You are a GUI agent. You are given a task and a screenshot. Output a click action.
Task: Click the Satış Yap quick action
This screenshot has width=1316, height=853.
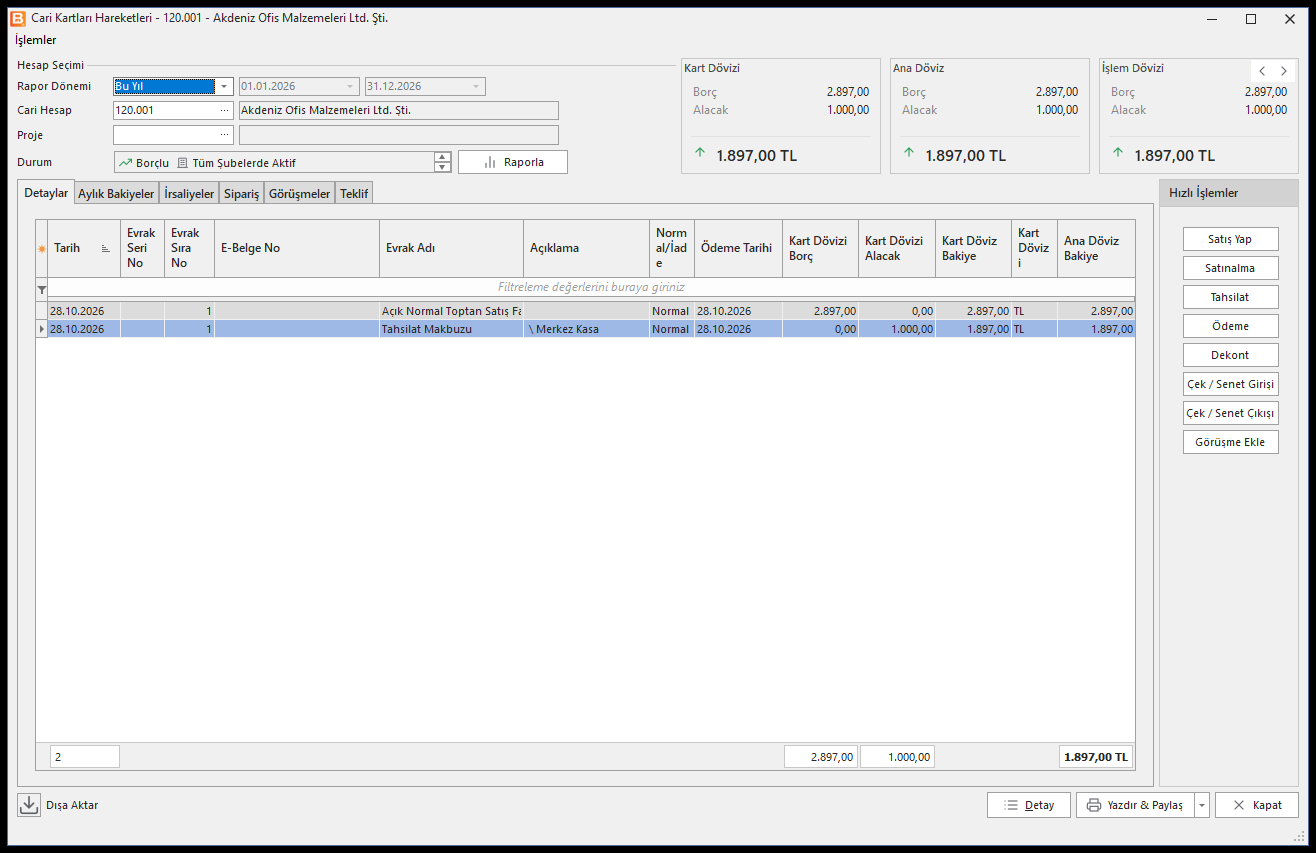[1230, 239]
